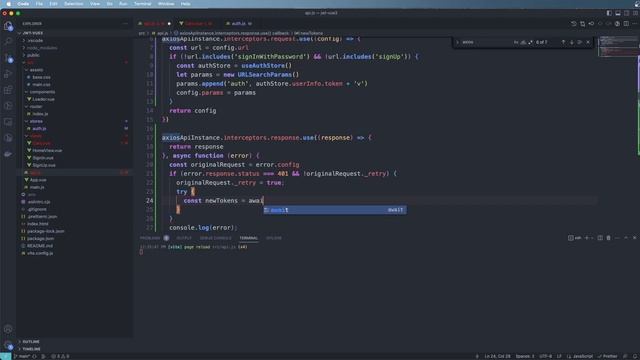This screenshot has width=640, height=360.
Task: Open the Manage gear in activity bar
Action: tap(8, 345)
